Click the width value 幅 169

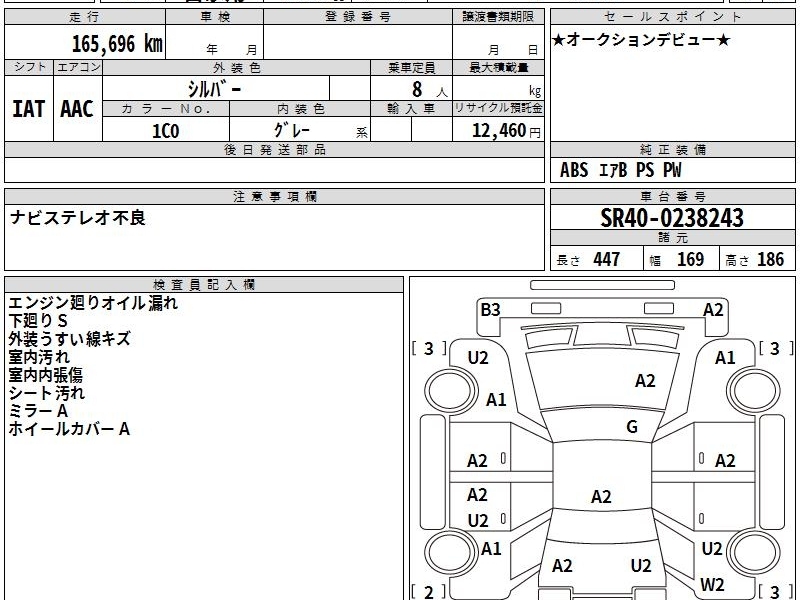tap(677, 259)
